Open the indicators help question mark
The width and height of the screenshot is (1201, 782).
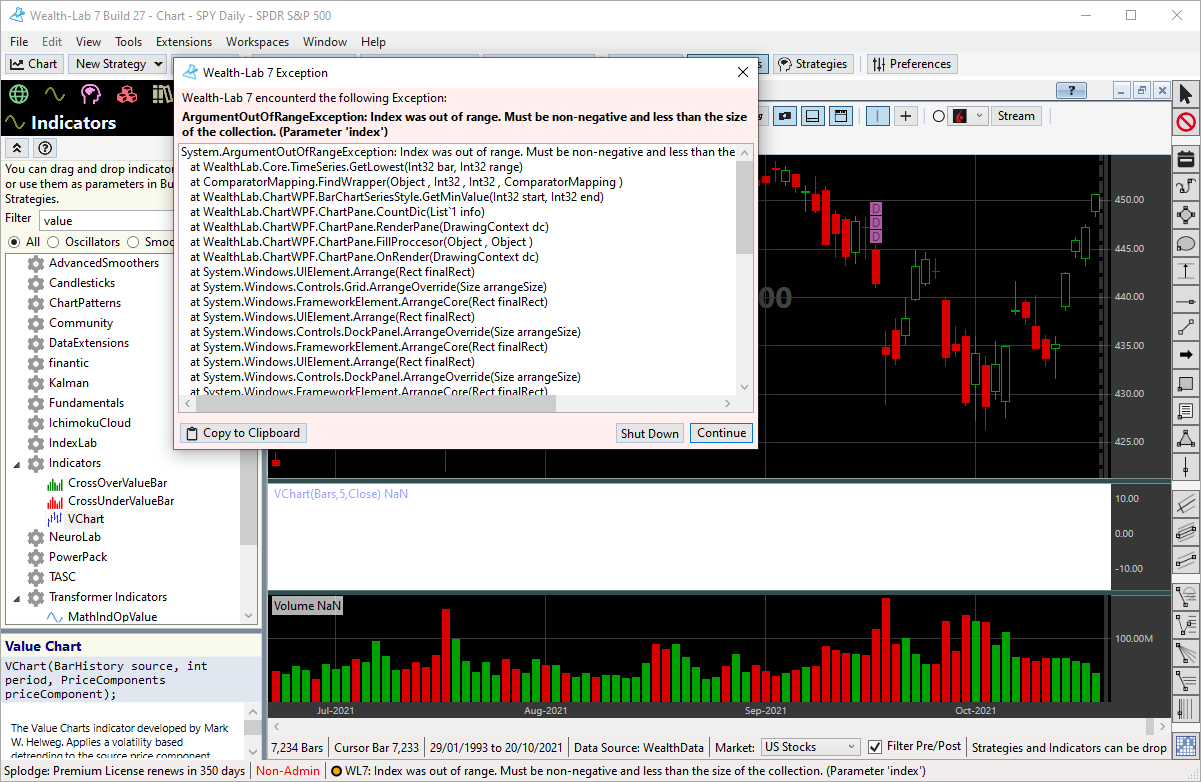45,148
